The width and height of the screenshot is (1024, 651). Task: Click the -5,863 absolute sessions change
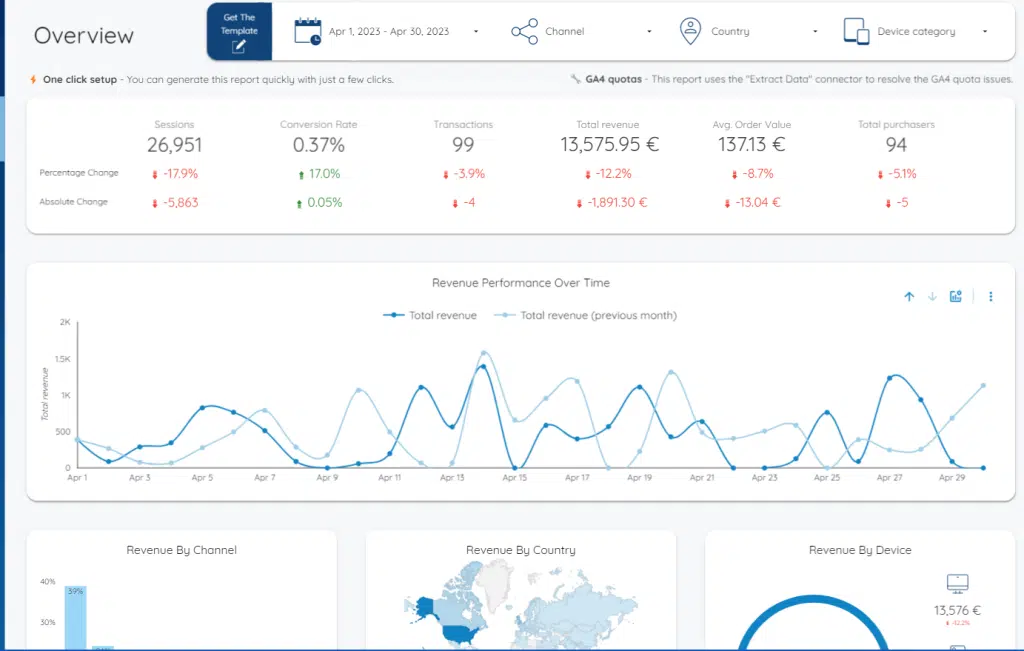[x=175, y=202]
